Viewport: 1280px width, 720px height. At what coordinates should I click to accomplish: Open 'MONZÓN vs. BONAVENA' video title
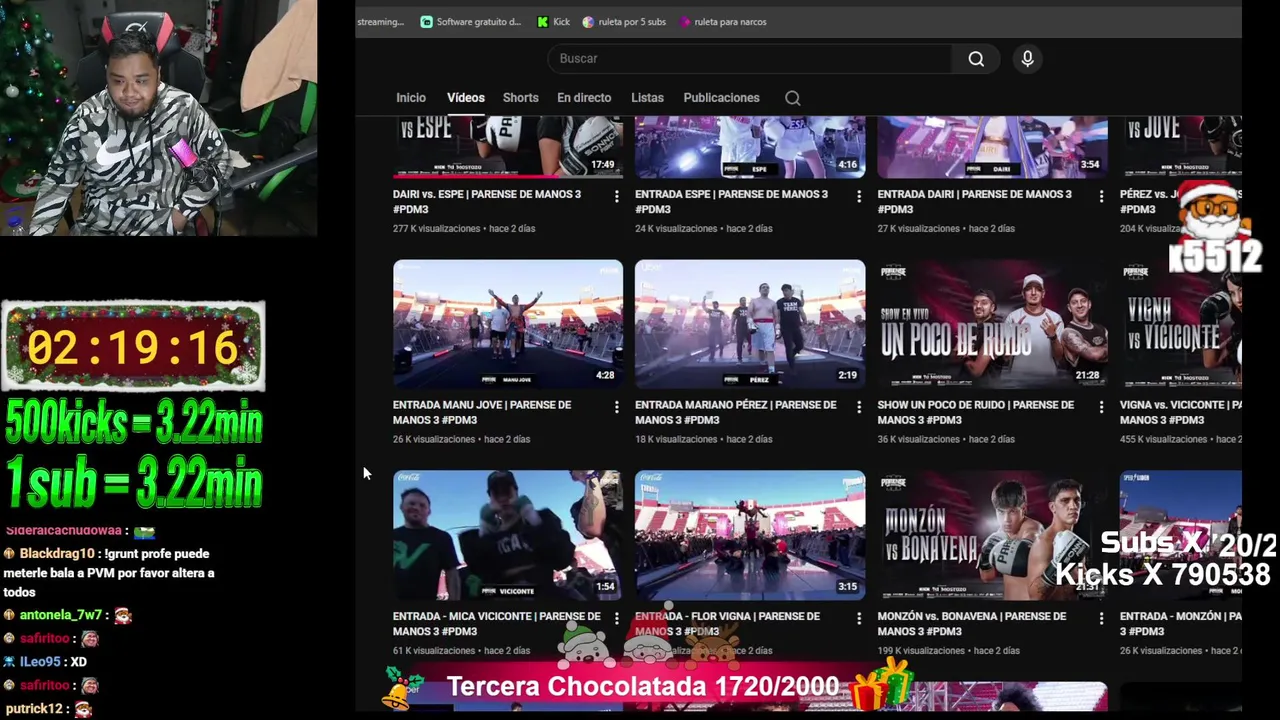(x=971, y=624)
